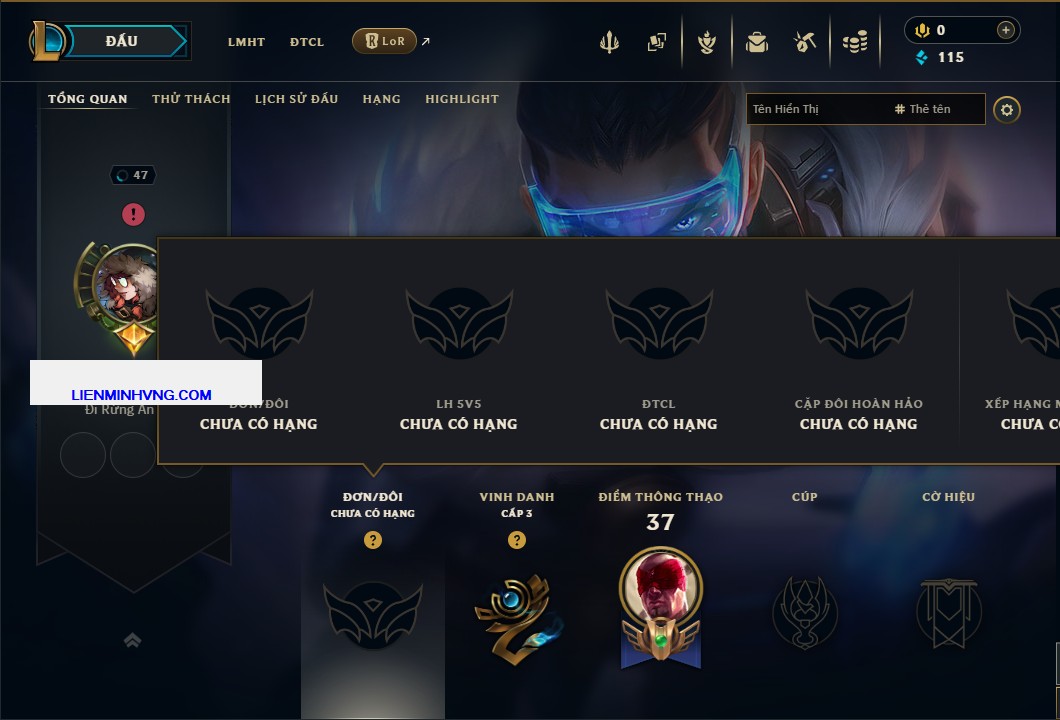
Task: Open the Lịch Sử Đấu tab
Action: tap(296, 99)
